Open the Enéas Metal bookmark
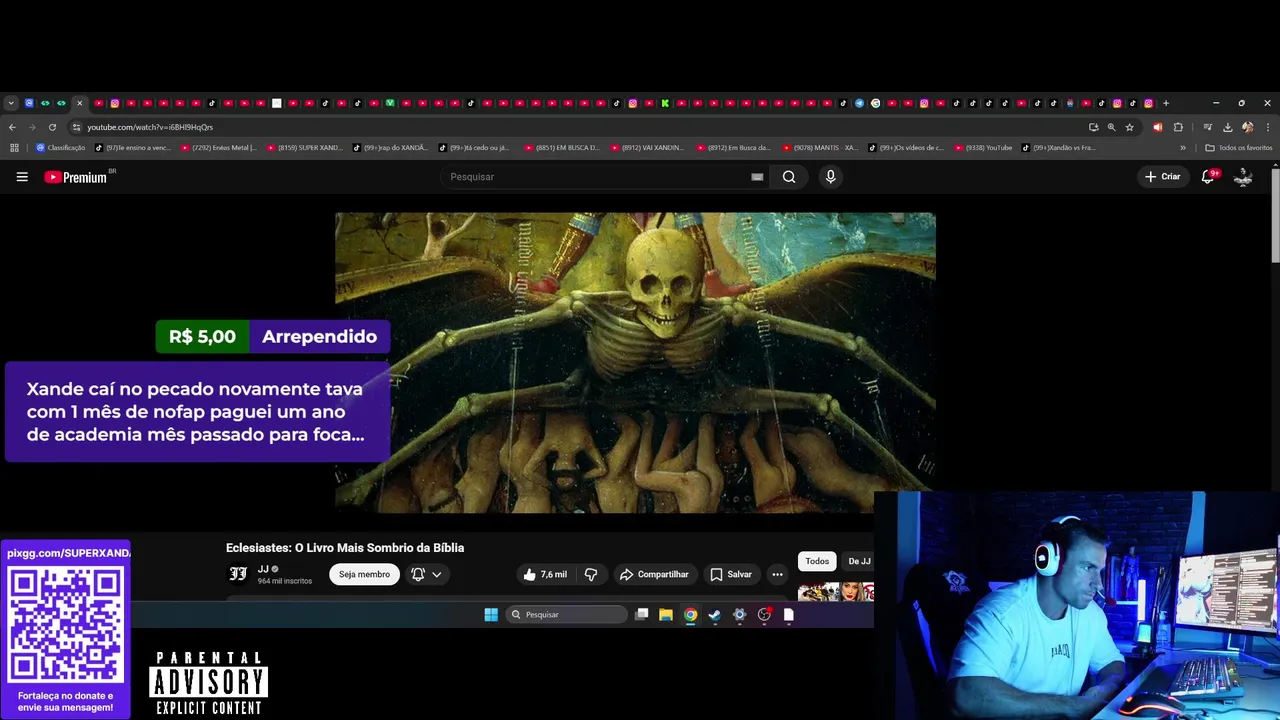 (218, 148)
